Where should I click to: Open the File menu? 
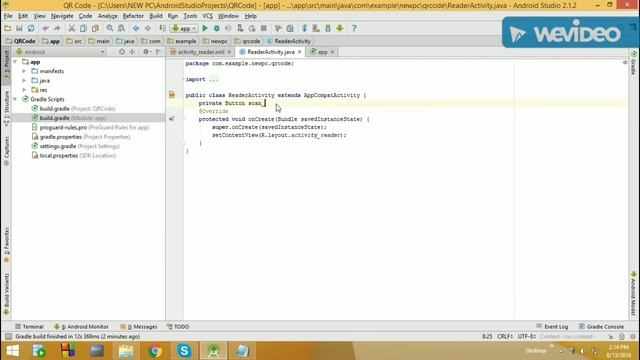pyautogui.click(x=8, y=16)
